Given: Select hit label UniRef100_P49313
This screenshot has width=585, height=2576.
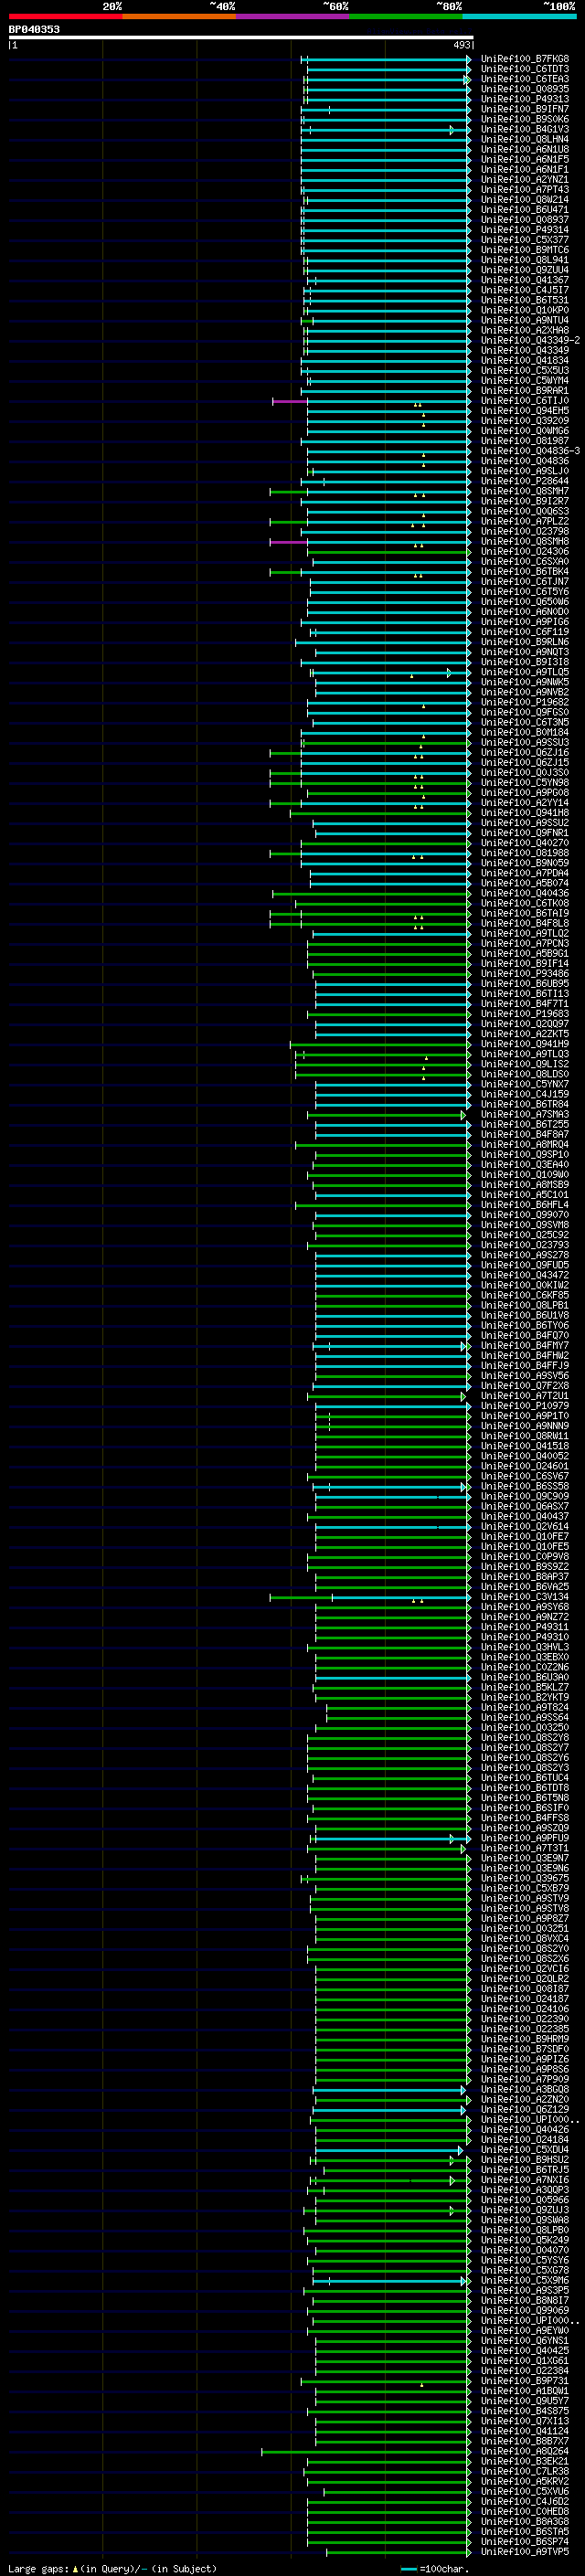Looking at the screenshot, I should (x=525, y=99).
